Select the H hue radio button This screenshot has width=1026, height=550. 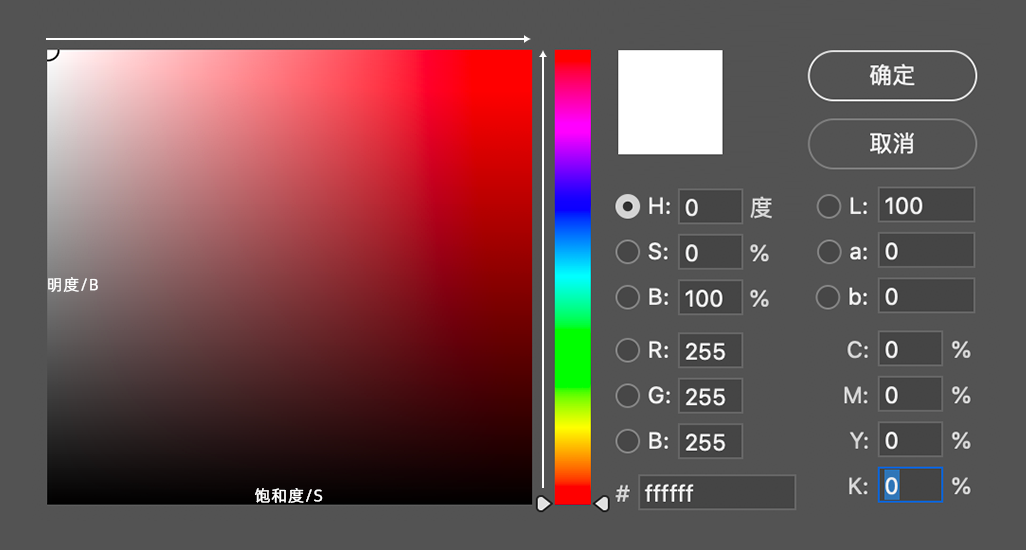pyautogui.click(x=627, y=207)
